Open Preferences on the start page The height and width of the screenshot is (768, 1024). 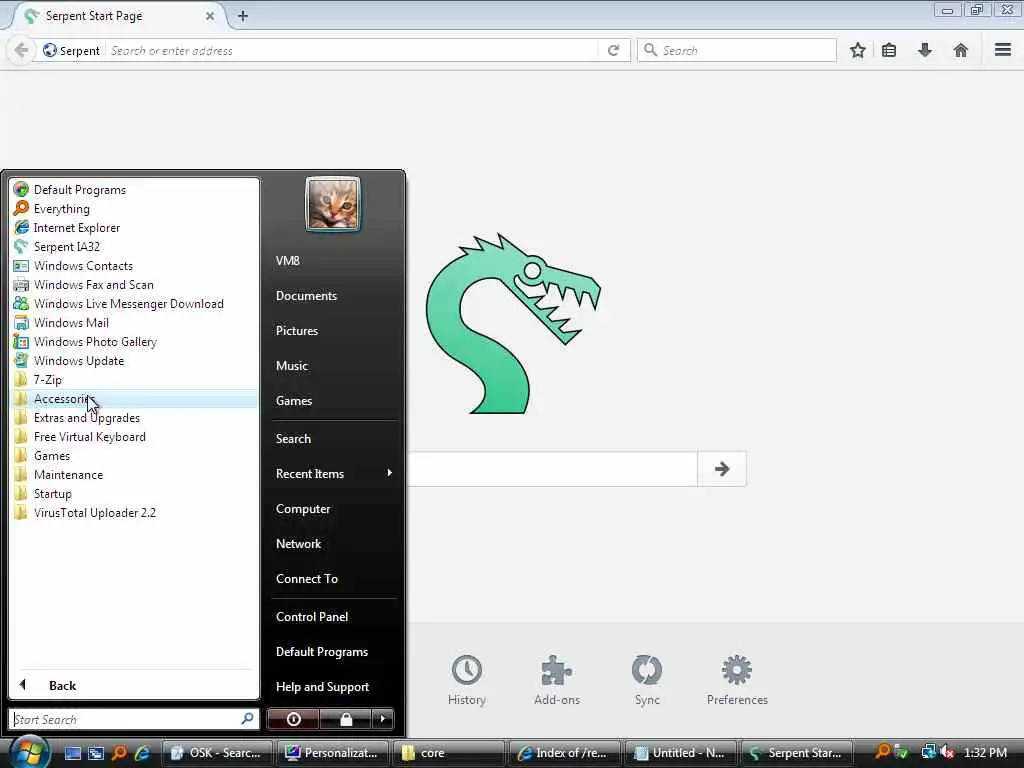pos(737,680)
